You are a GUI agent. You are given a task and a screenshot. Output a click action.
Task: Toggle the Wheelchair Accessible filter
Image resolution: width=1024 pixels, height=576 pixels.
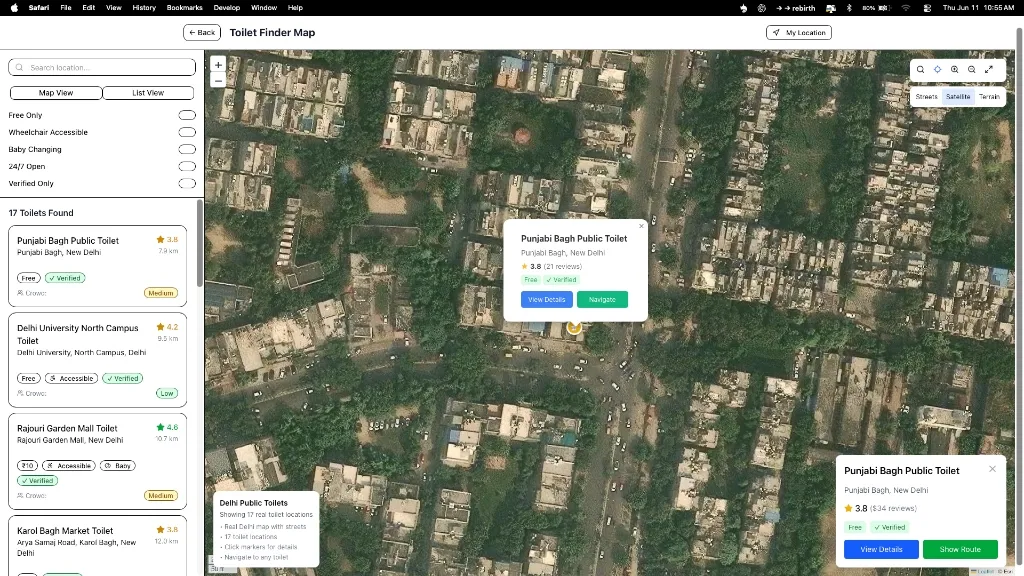point(187,132)
